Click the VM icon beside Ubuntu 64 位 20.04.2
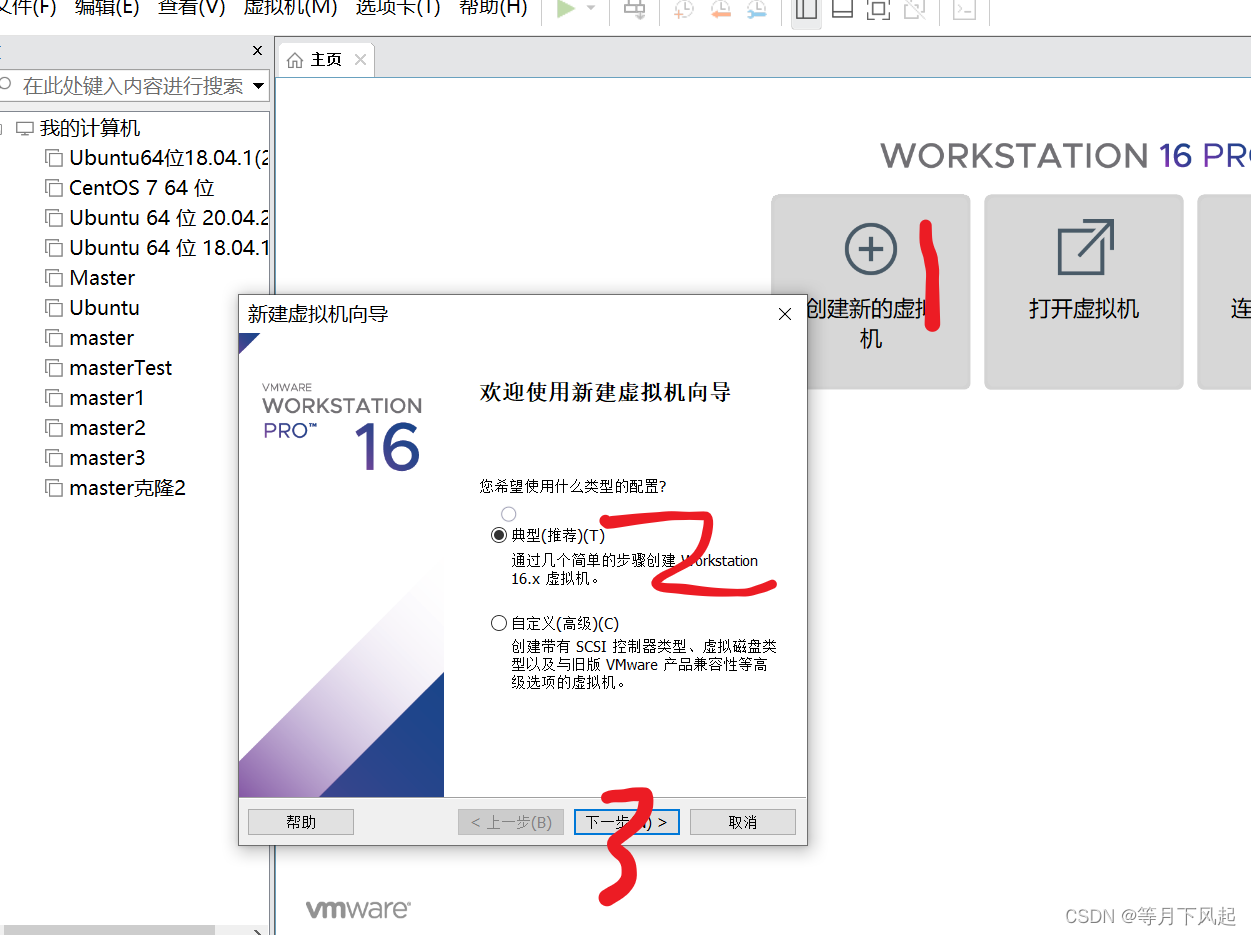The width and height of the screenshot is (1251, 935). [x=53, y=218]
